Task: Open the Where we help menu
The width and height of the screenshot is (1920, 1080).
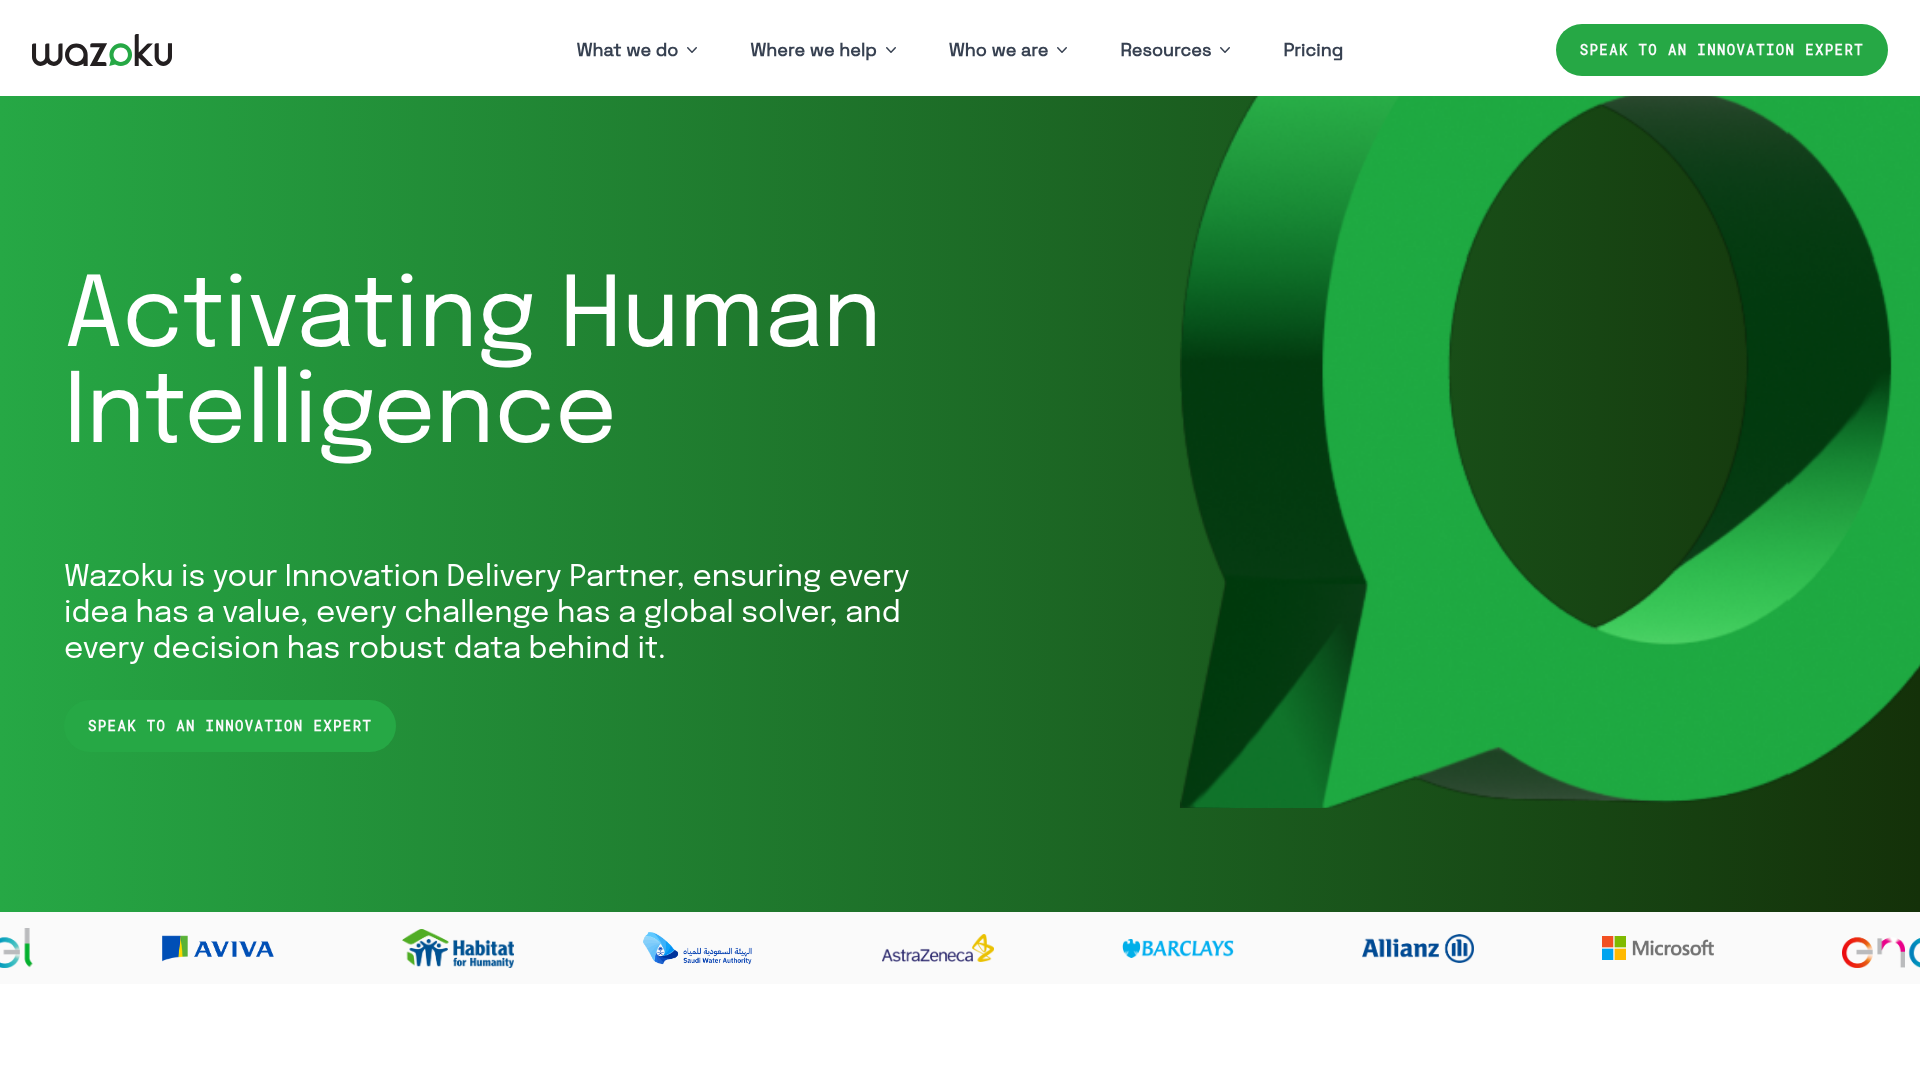Action: pyautogui.click(x=822, y=50)
